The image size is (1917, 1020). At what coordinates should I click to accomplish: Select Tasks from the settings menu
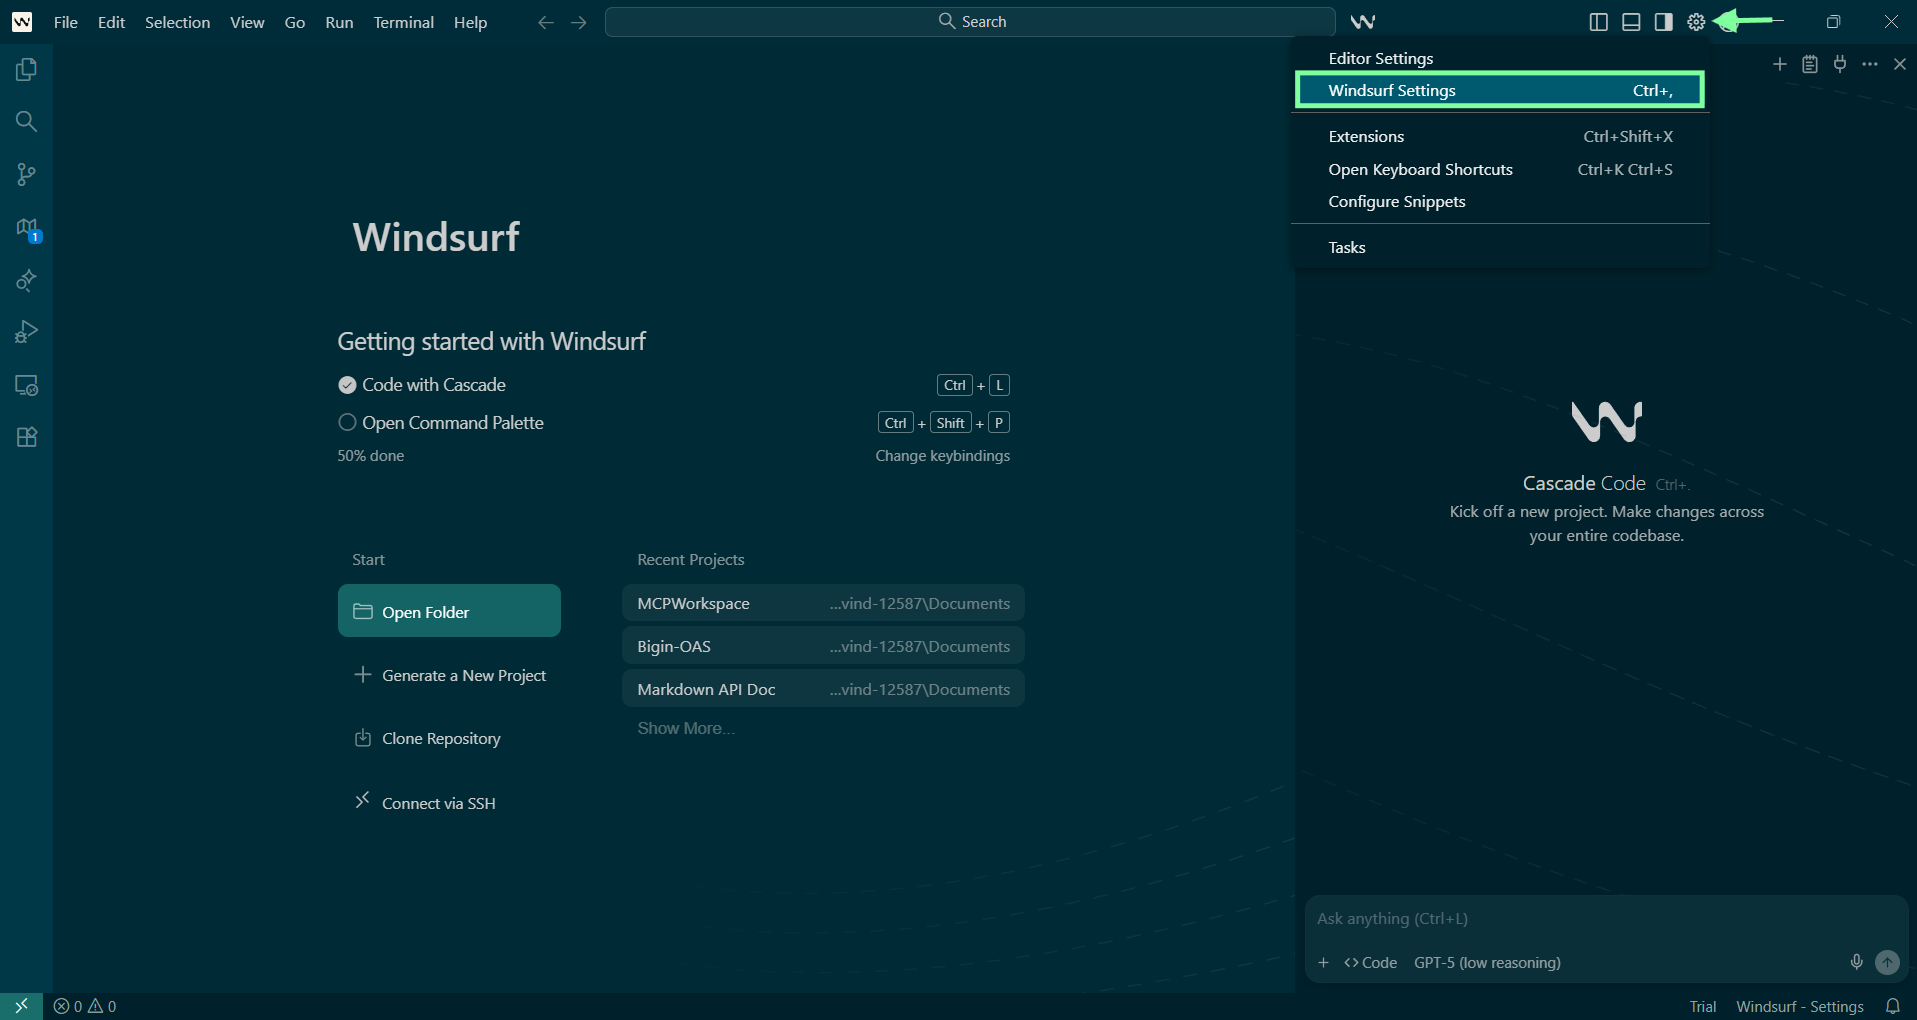(x=1500, y=247)
